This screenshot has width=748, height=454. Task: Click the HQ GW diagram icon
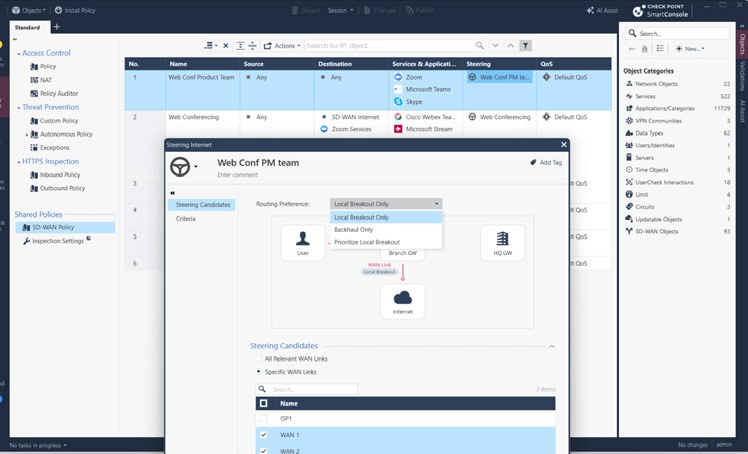coord(502,243)
